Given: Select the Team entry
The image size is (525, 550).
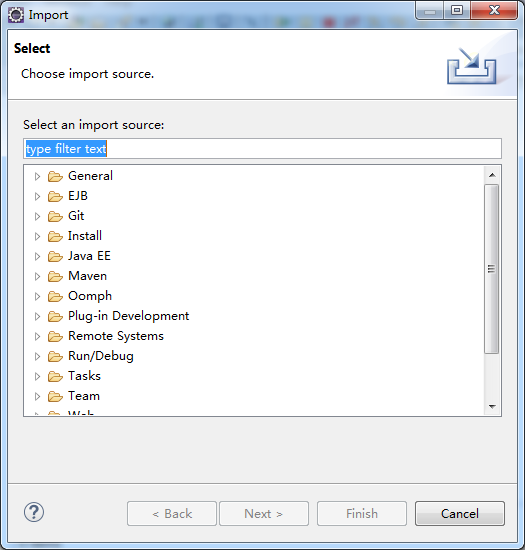Looking at the screenshot, I should tap(84, 396).
